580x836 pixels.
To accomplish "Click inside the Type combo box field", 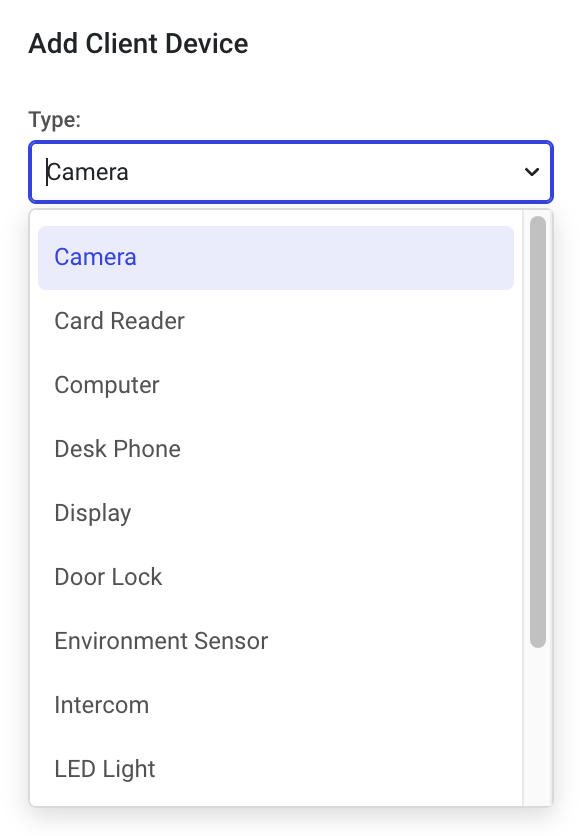I will point(291,172).
